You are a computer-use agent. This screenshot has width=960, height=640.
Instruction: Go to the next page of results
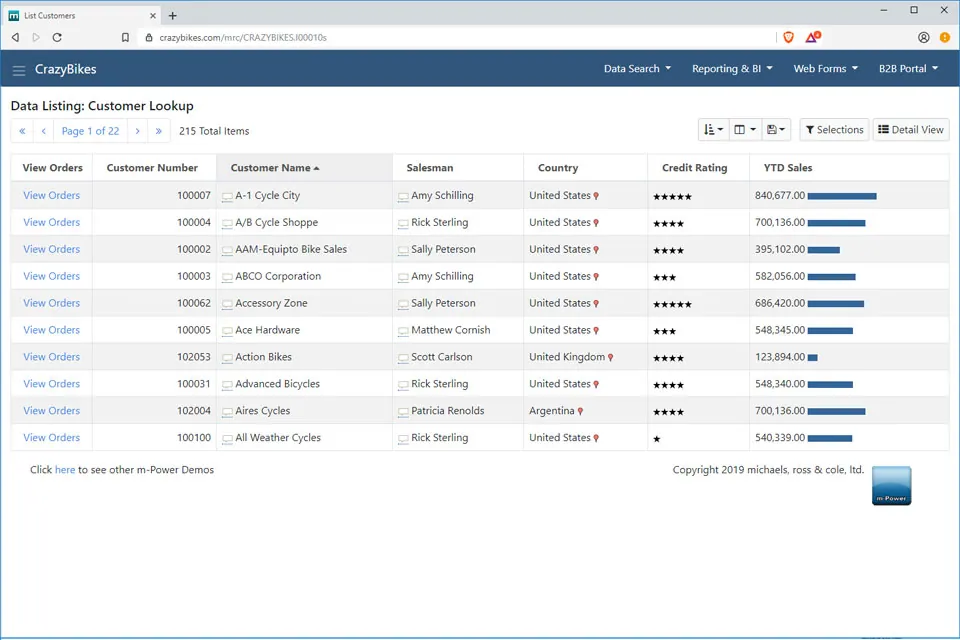[x=138, y=131]
